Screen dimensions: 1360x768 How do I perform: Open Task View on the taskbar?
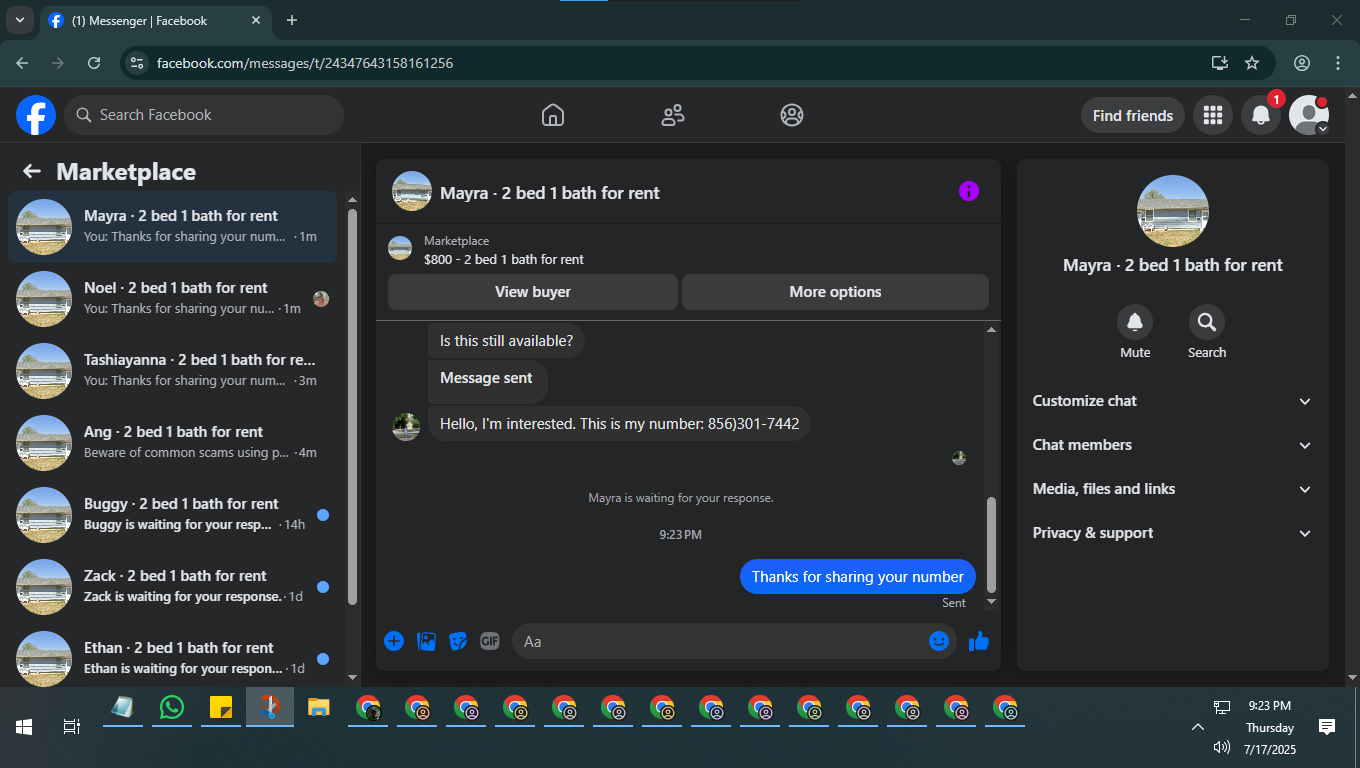tap(72, 727)
